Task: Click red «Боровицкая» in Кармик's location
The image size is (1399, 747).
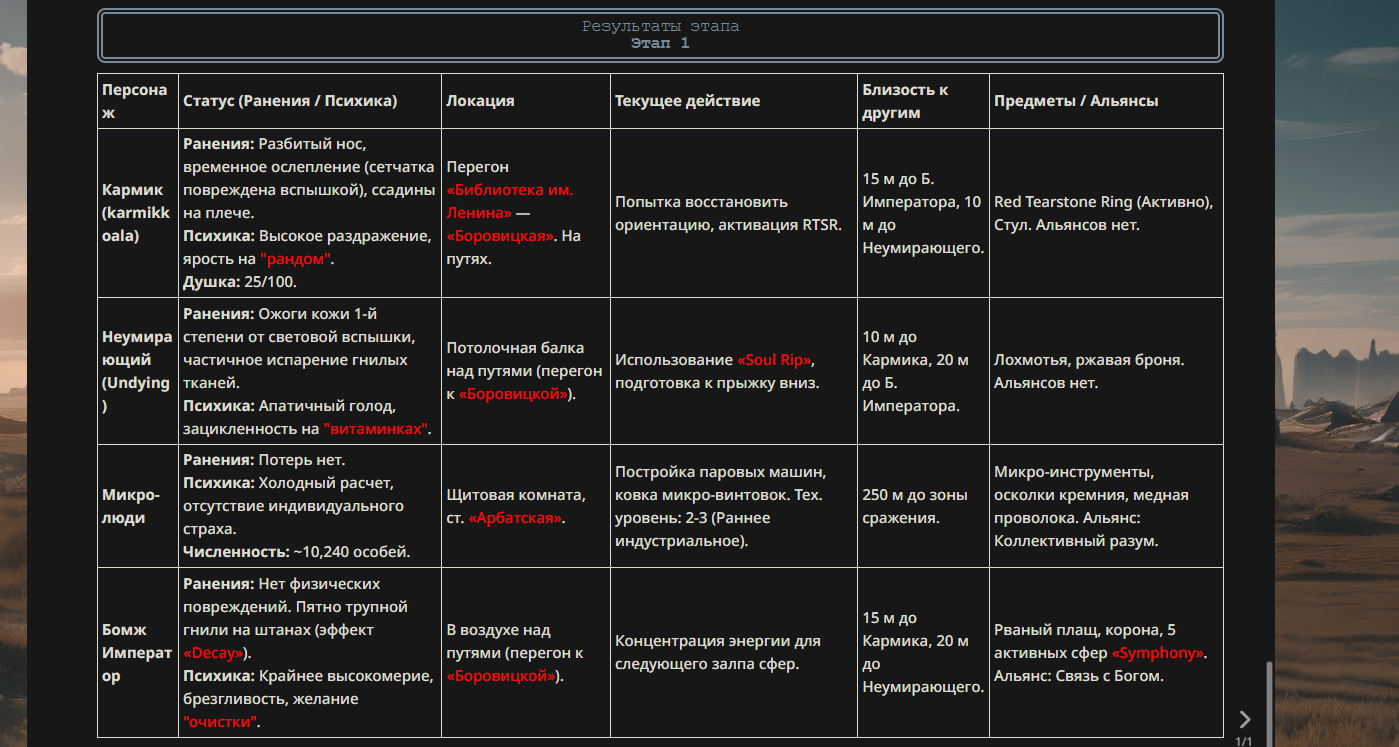Action: pos(500,236)
